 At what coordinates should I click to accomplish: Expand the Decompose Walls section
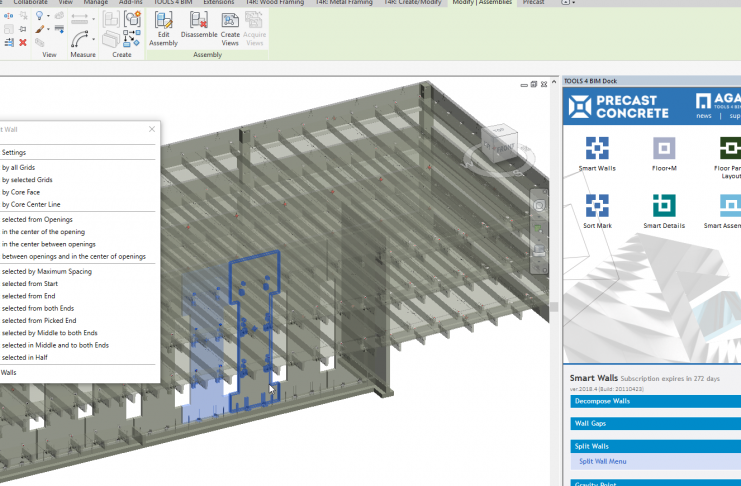[x=655, y=401]
